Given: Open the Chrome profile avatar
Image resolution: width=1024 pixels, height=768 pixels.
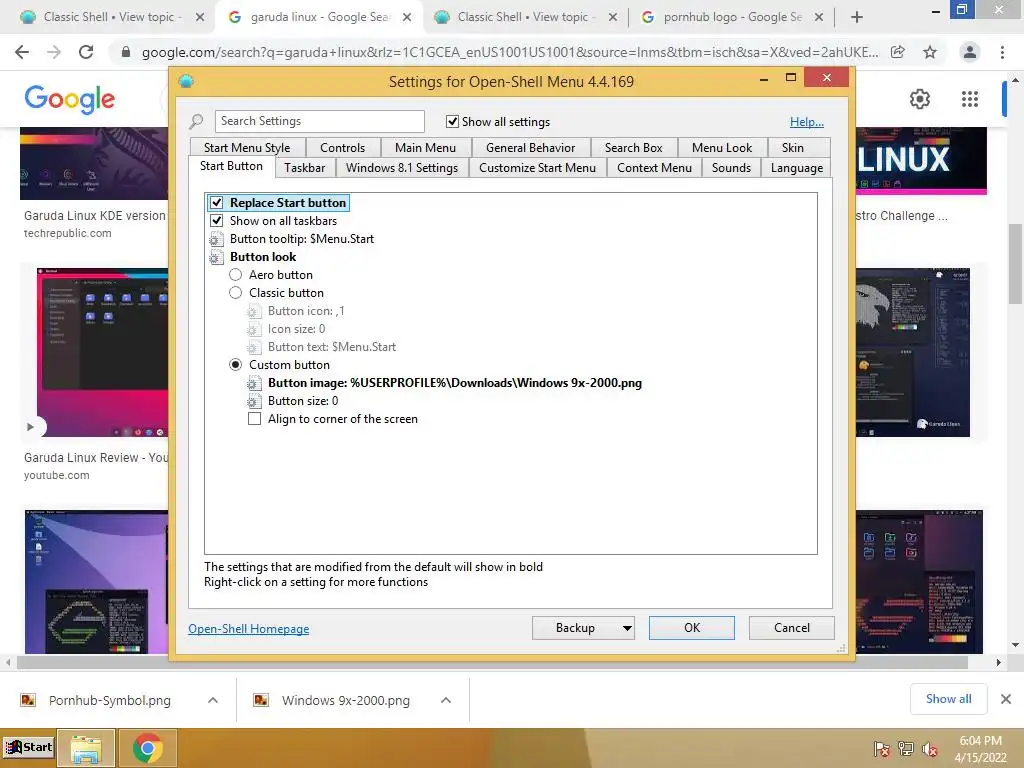Looking at the screenshot, I should click(x=970, y=52).
